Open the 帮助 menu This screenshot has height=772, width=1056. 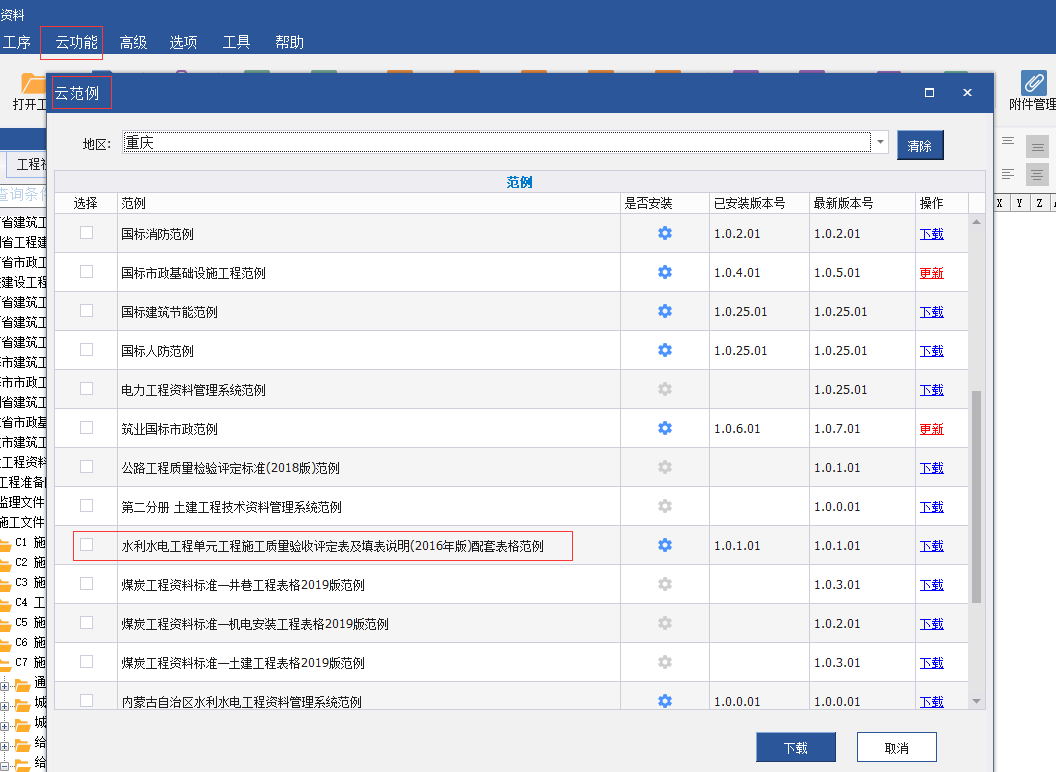(290, 42)
